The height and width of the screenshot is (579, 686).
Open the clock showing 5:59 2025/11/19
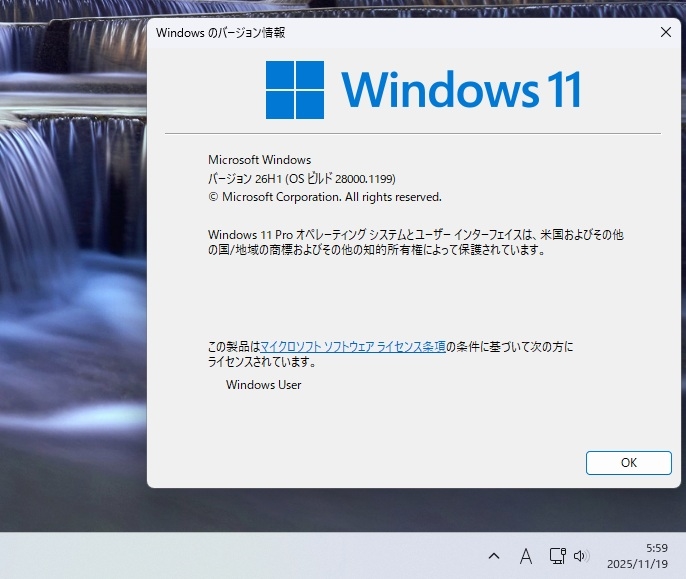637,556
